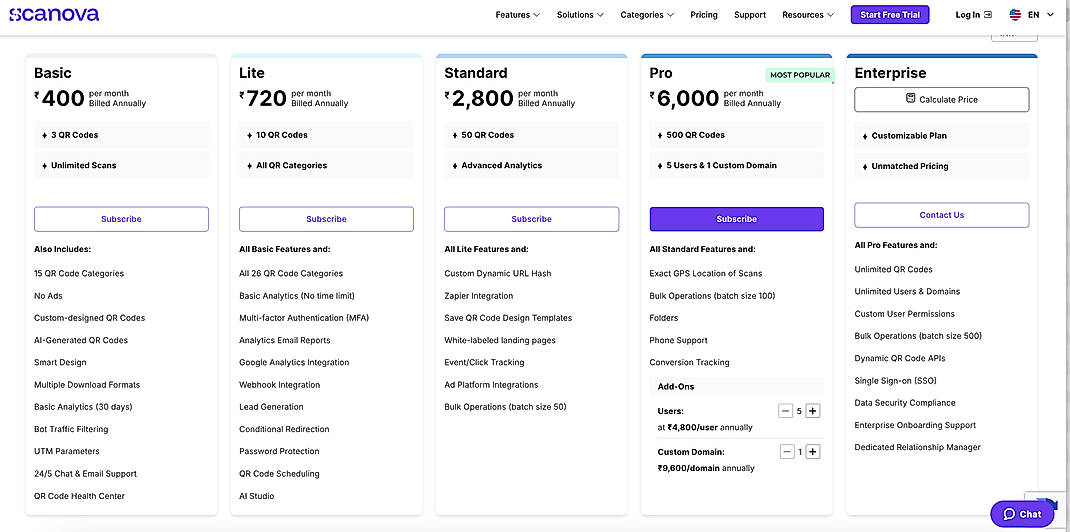Viewport: 1070px width, 532px height.
Task: Click the Lite plan price ₹720
Action: 263,98
